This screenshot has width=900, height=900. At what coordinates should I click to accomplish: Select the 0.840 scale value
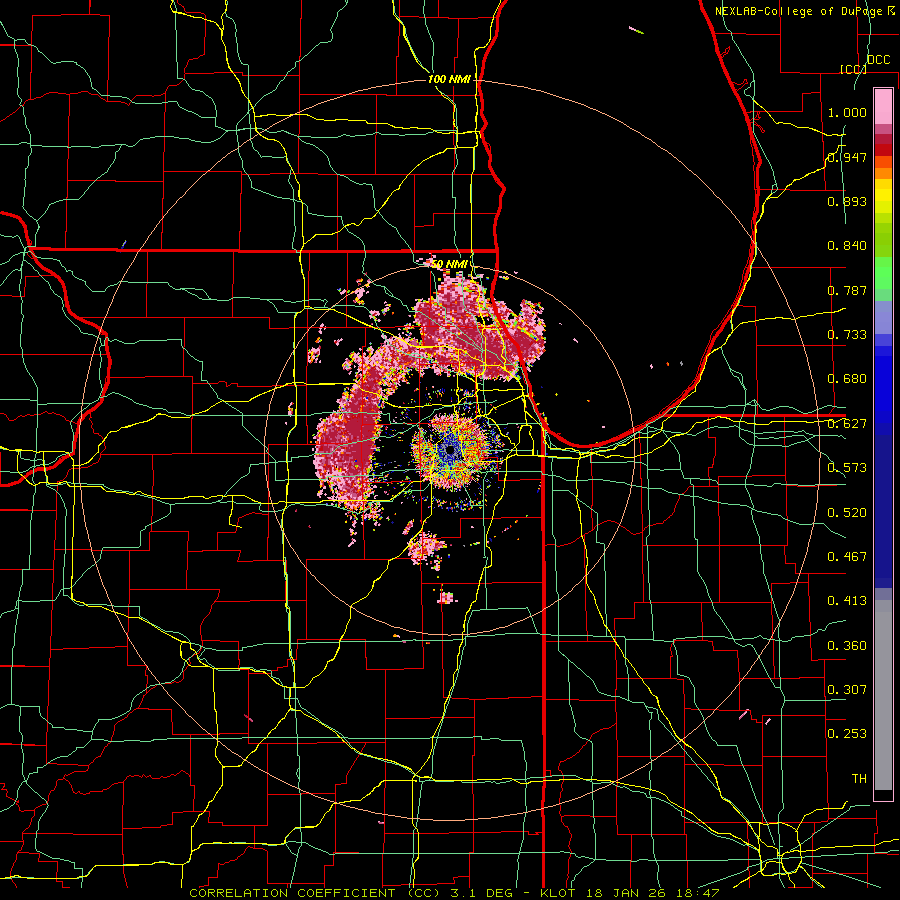pos(847,246)
